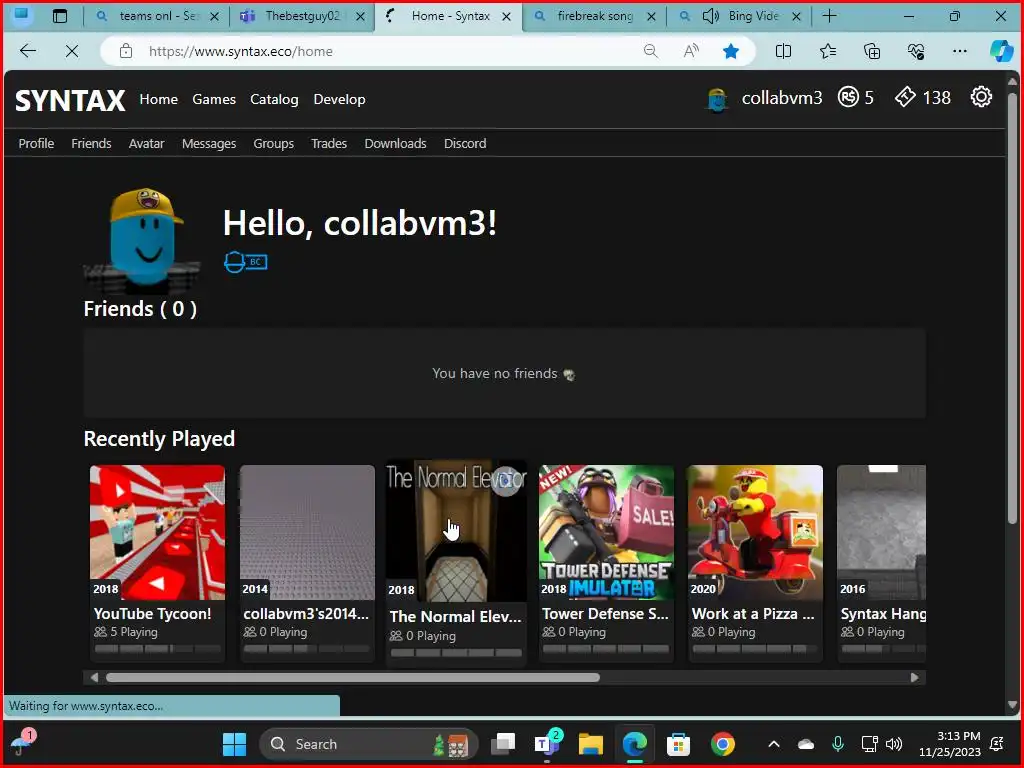Open the Develop nav link

point(340,99)
